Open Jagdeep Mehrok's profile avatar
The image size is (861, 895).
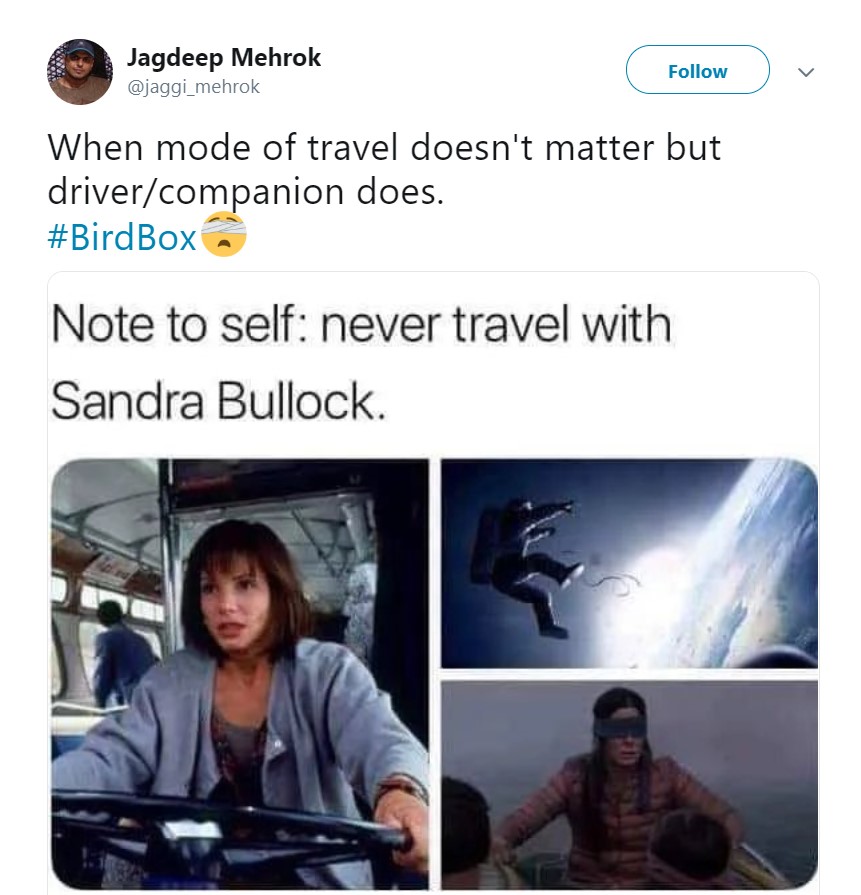(x=79, y=71)
